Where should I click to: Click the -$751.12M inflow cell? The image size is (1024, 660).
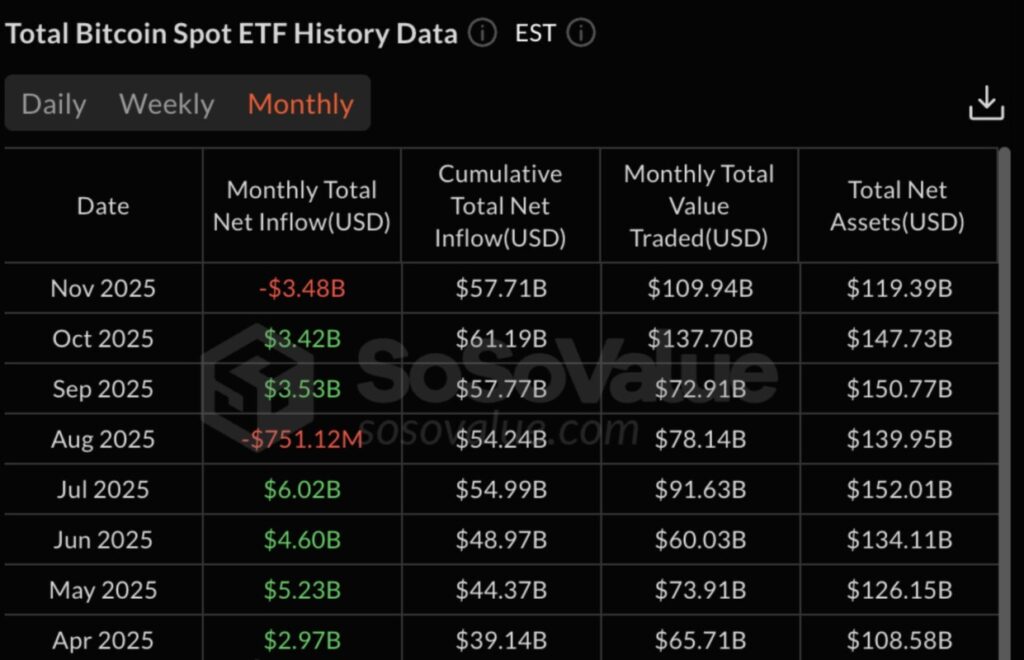(301, 439)
